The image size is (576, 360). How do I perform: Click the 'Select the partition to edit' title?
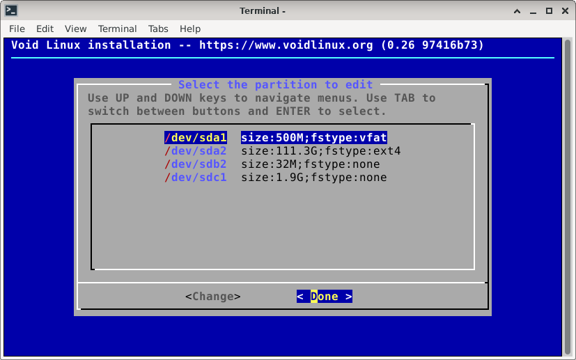pyautogui.click(x=276, y=85)
